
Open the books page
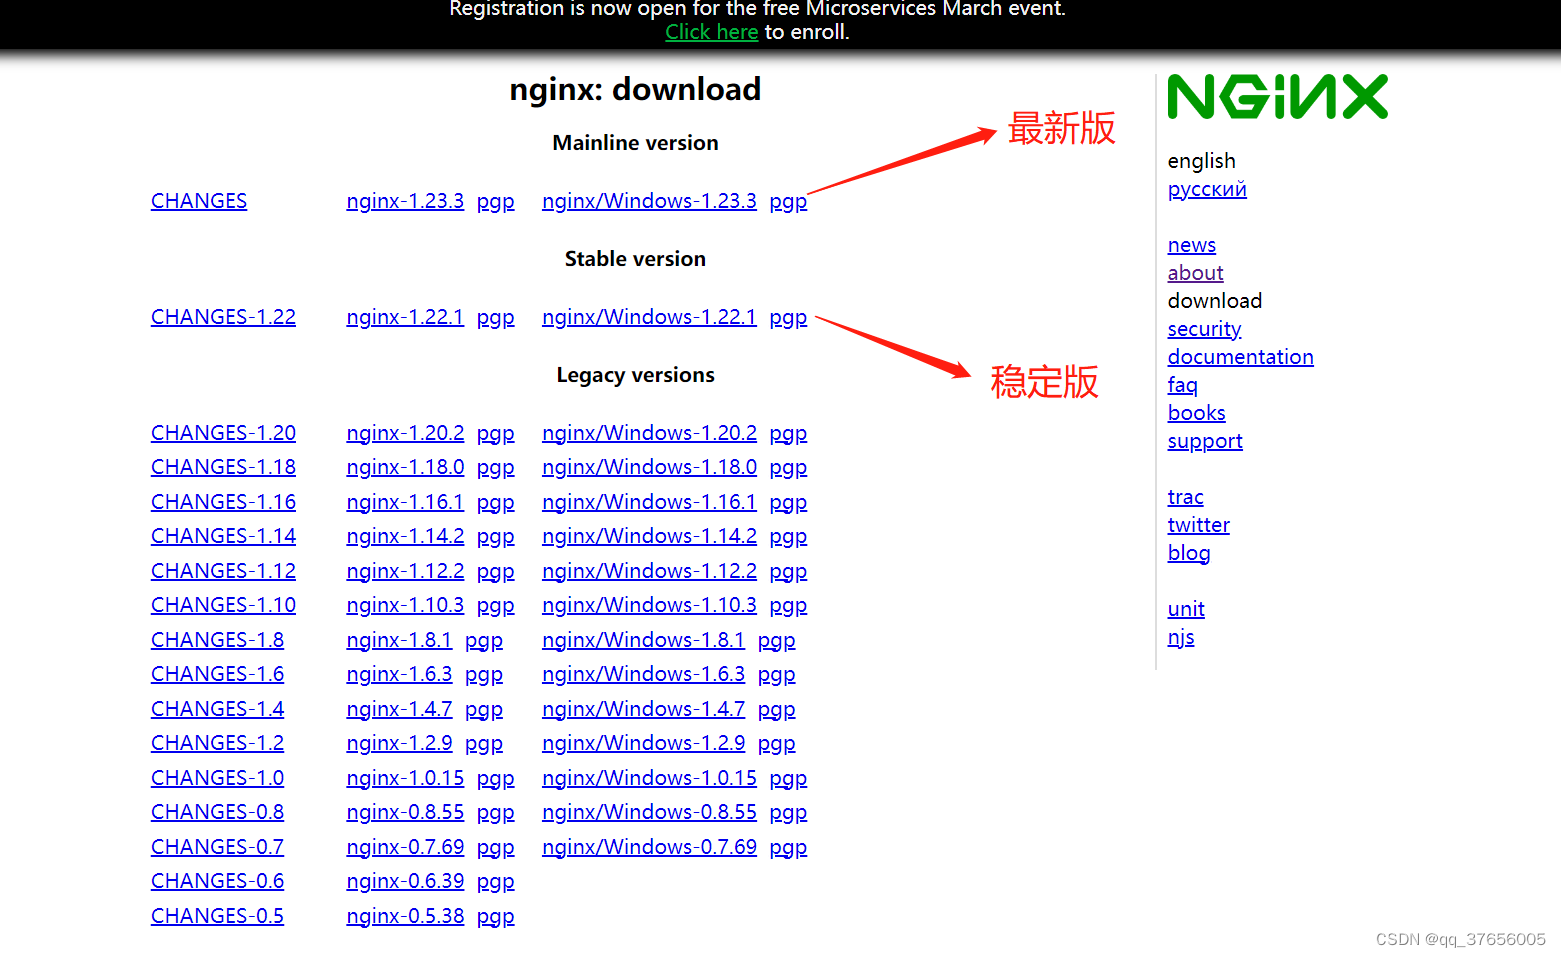[x=1196, y=413]
